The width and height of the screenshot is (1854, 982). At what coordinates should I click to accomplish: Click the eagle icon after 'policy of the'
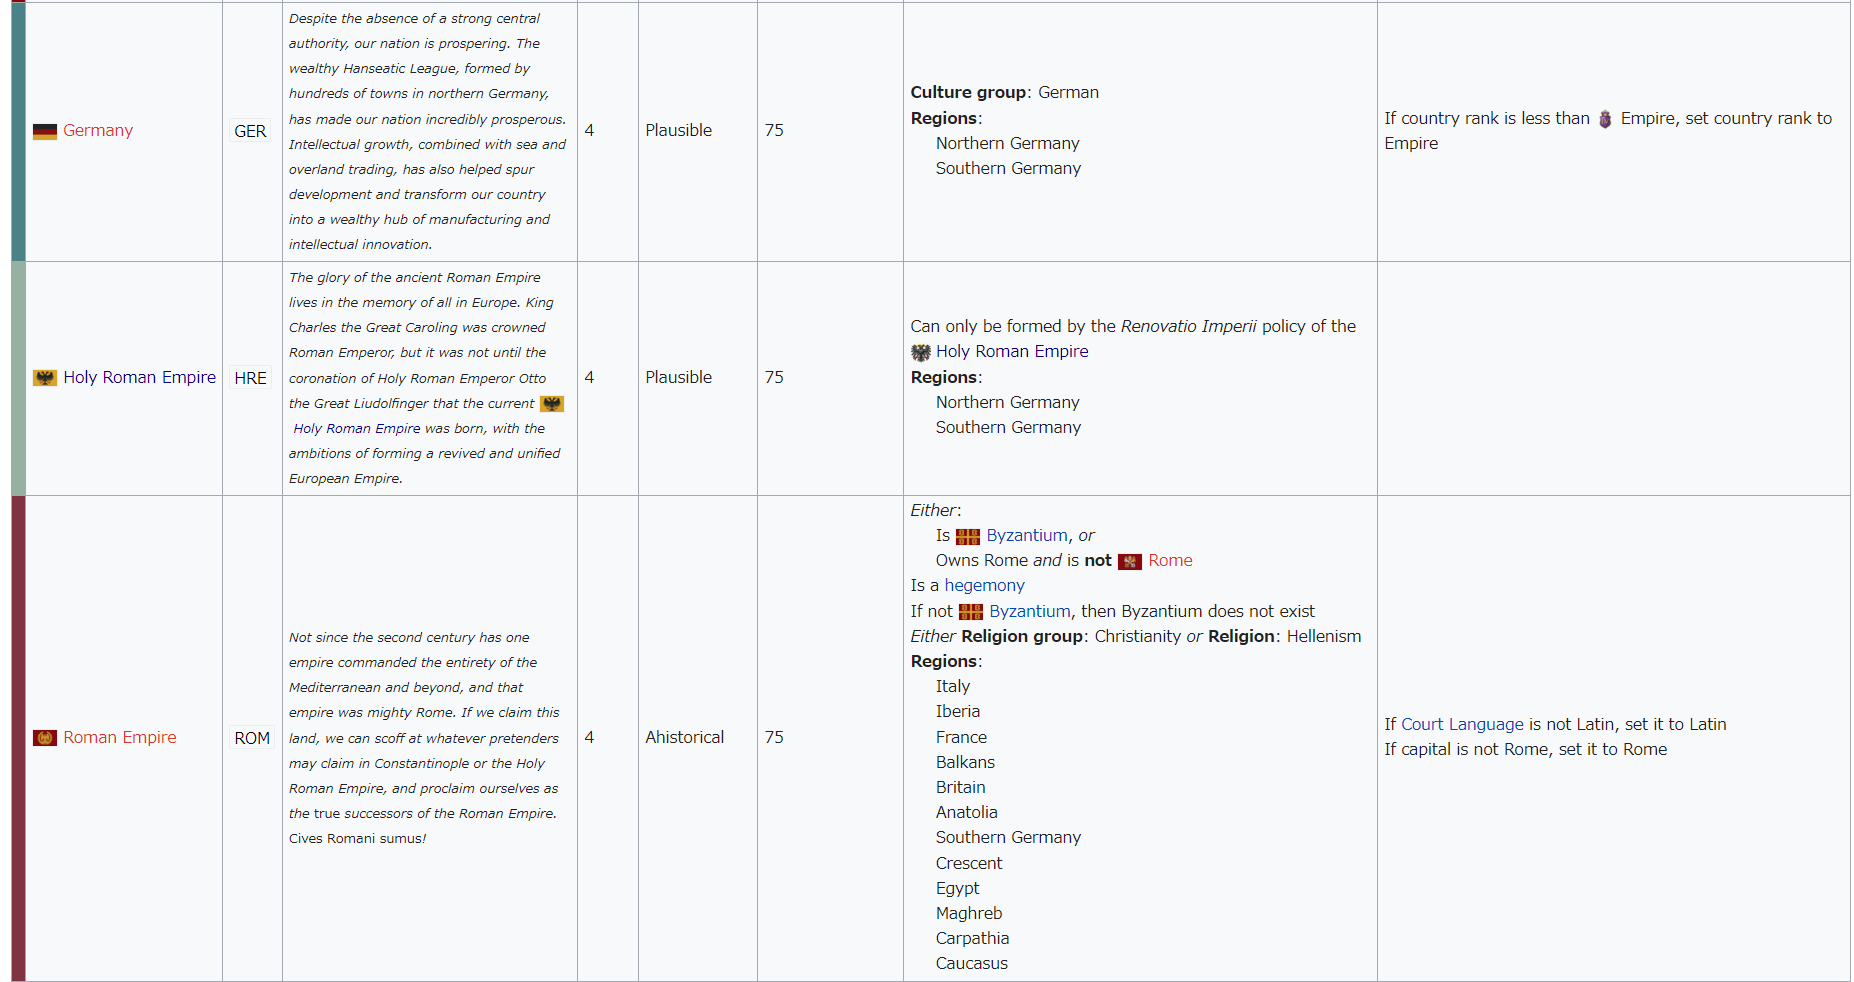pyautogui.click(x=921, y=352)
